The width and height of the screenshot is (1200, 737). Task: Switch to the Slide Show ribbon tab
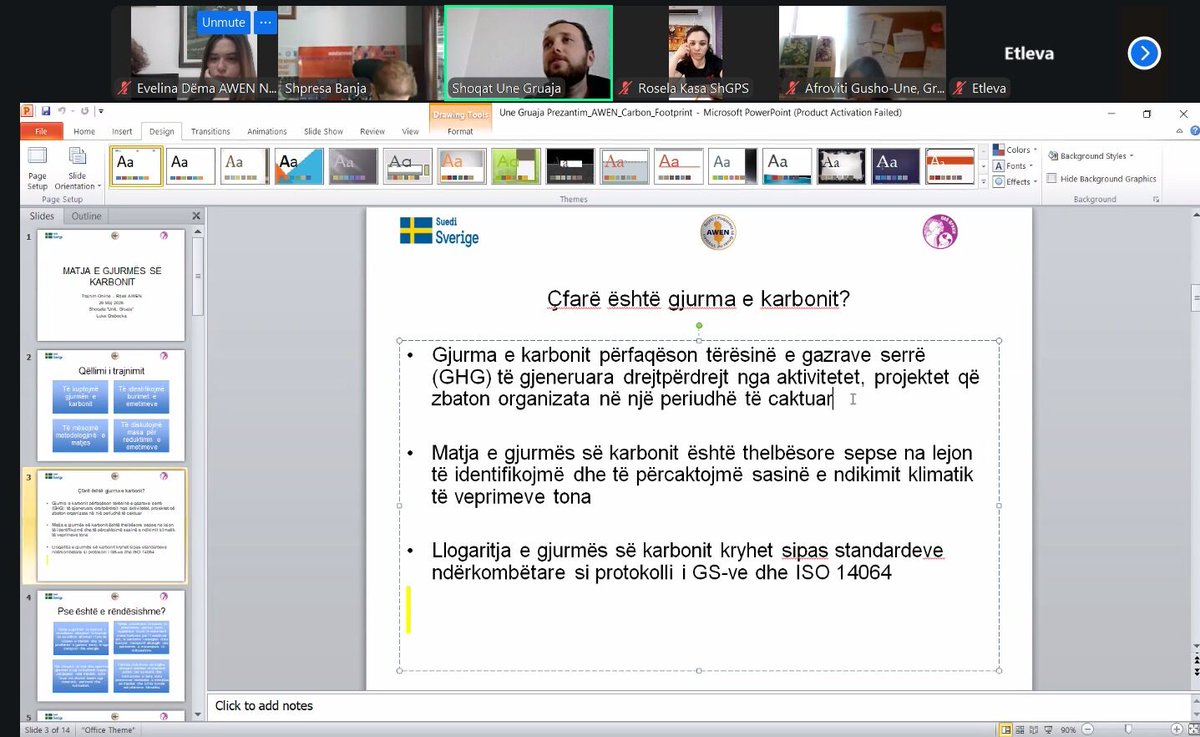[x=324, y=131]
